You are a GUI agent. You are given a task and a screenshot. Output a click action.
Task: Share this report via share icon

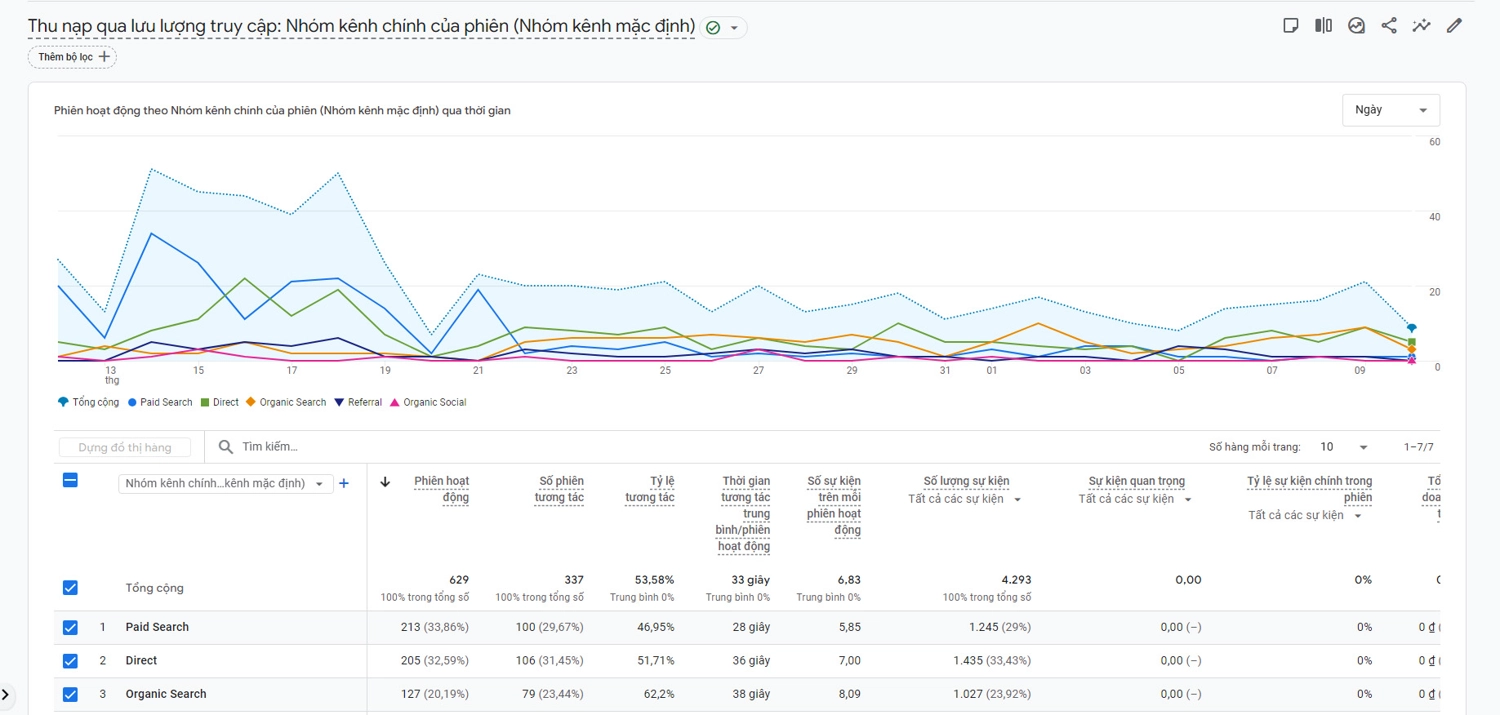pos(1389,26)
